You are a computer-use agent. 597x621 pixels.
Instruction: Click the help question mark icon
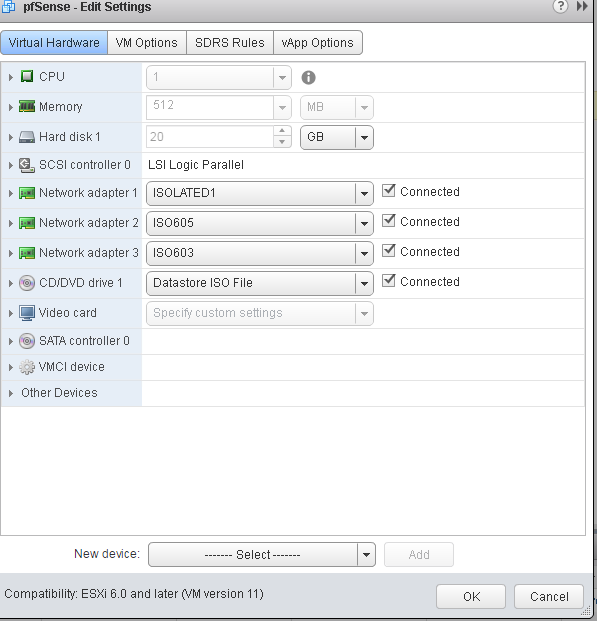(560, 6)
